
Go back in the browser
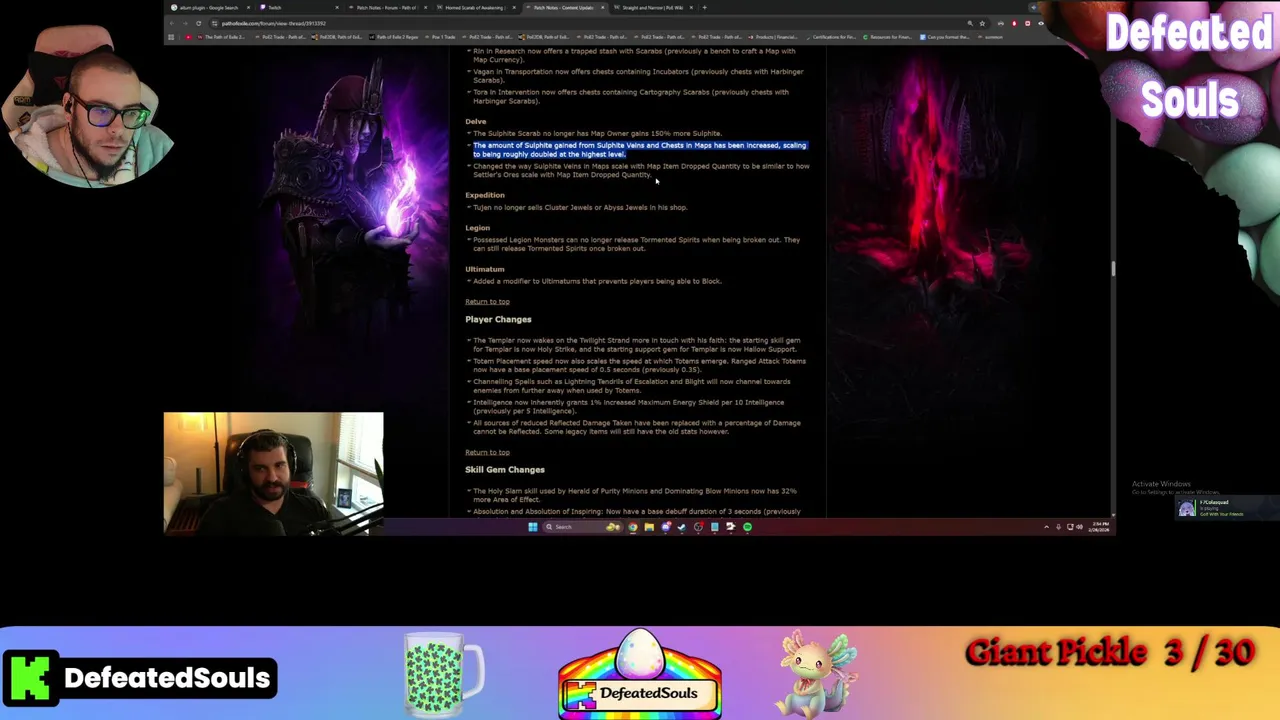coord(172,23)
